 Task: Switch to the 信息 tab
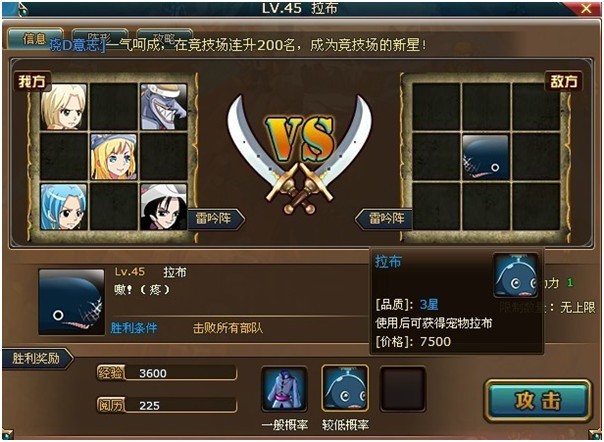35,38
